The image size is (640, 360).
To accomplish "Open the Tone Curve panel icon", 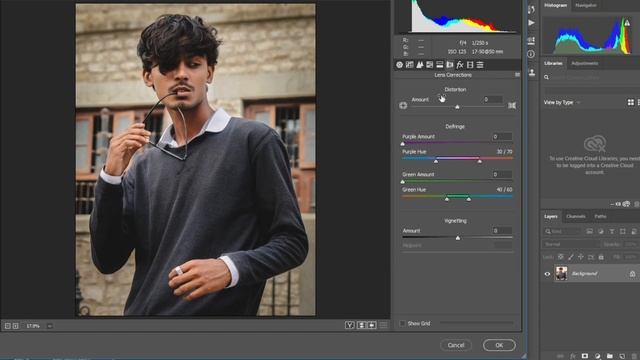I will 409,64.
